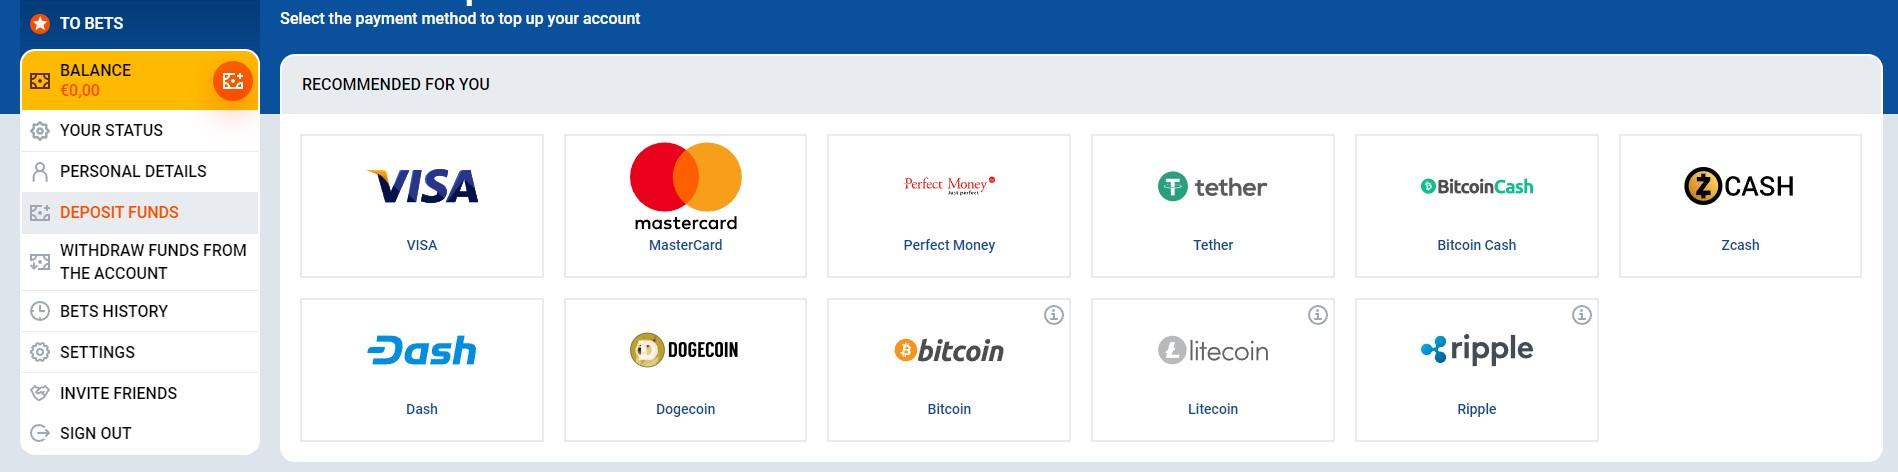1898x472 pixels.
Task: Open the Settings menu entry
Action: (x=140, y=352)
